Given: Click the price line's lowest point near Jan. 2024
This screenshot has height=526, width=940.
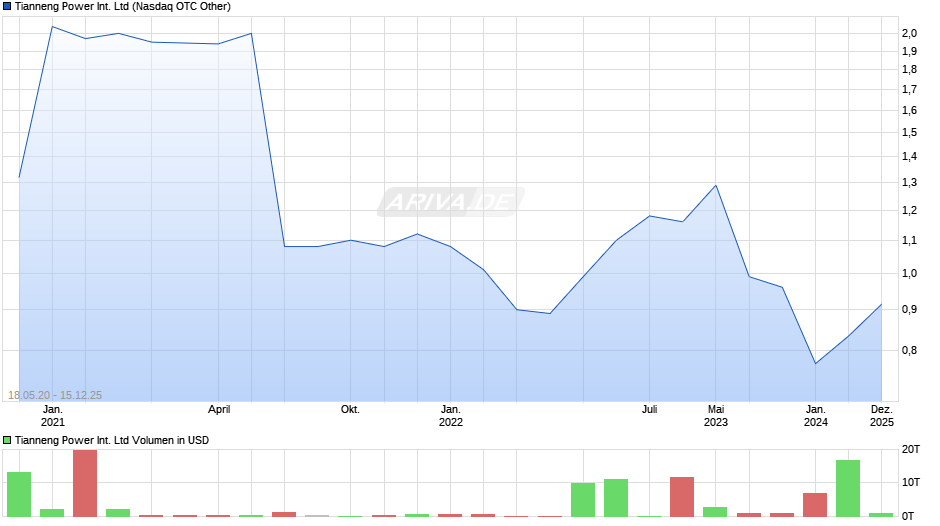Looking at the screenshot, I should coord(816,363).
